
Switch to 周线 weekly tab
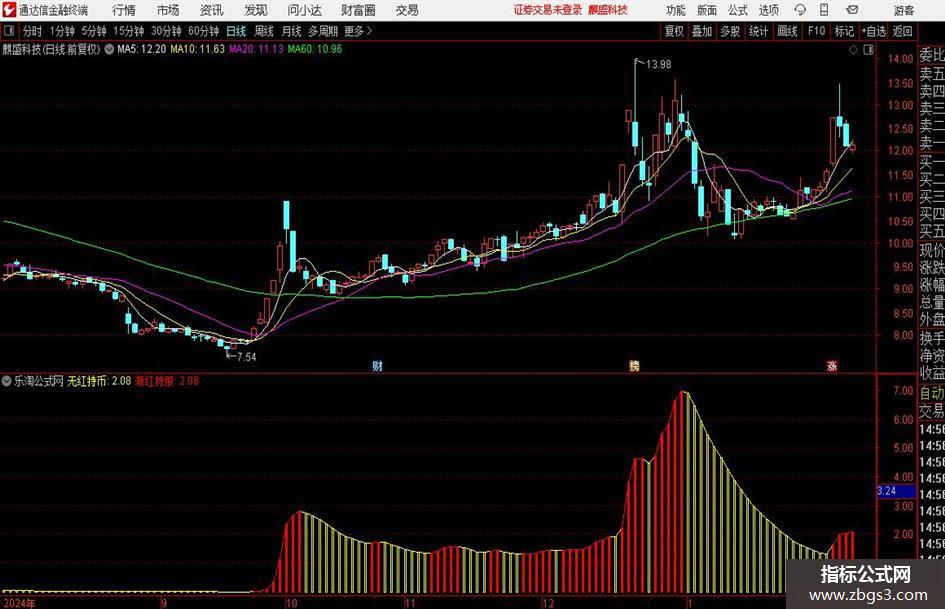point(264,31)
